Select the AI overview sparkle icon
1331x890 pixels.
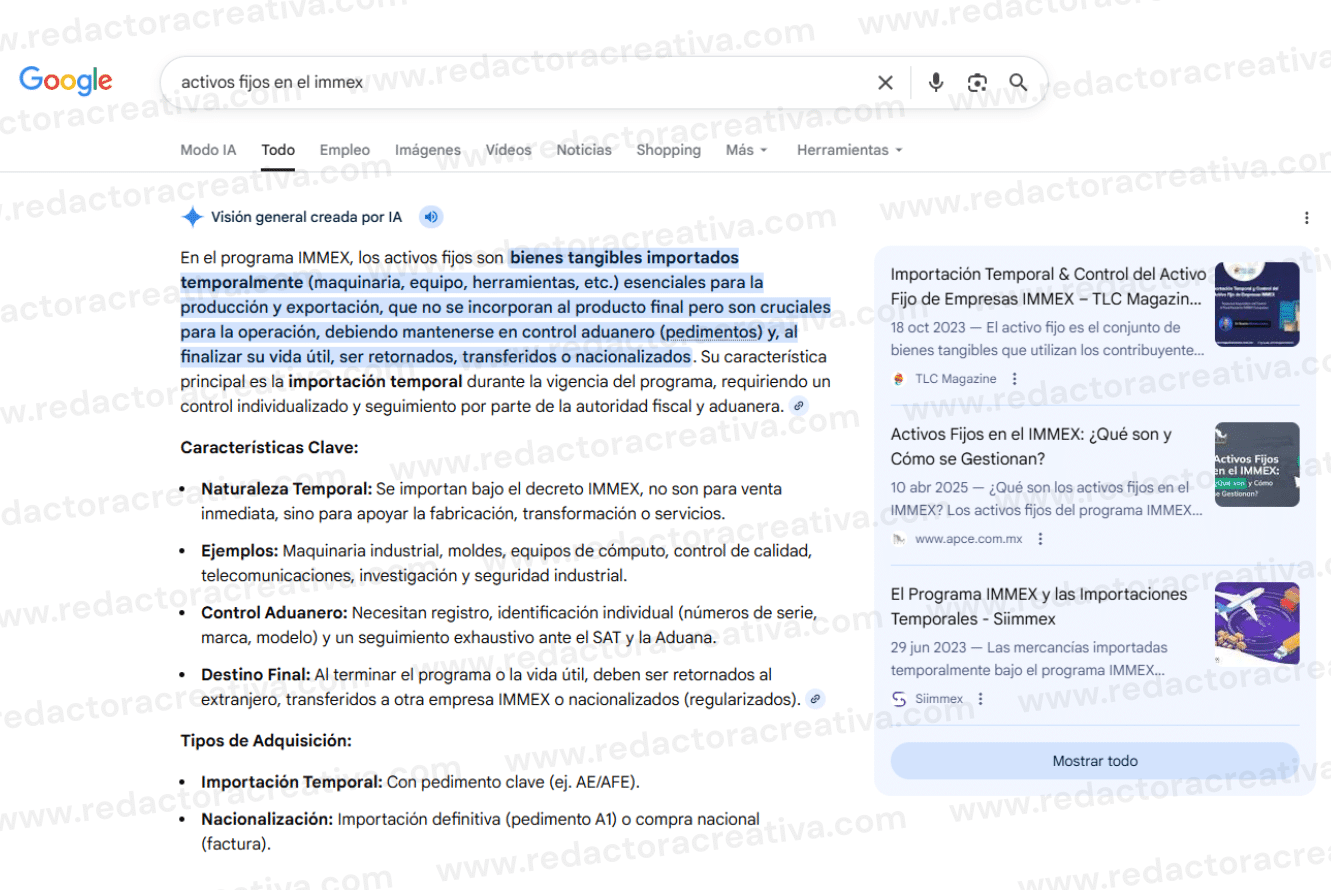click(x=192, y=217)
